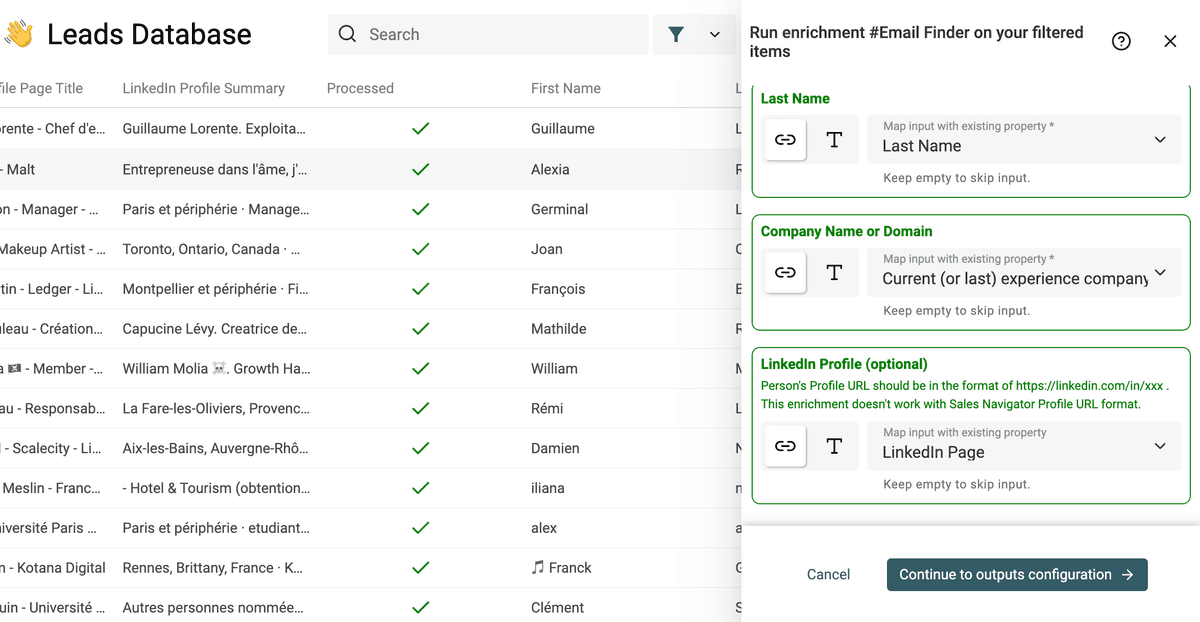Click the Leads Database title
Image resolution: width=1200 pixels, height=622 pixels.
click(149, 34)
